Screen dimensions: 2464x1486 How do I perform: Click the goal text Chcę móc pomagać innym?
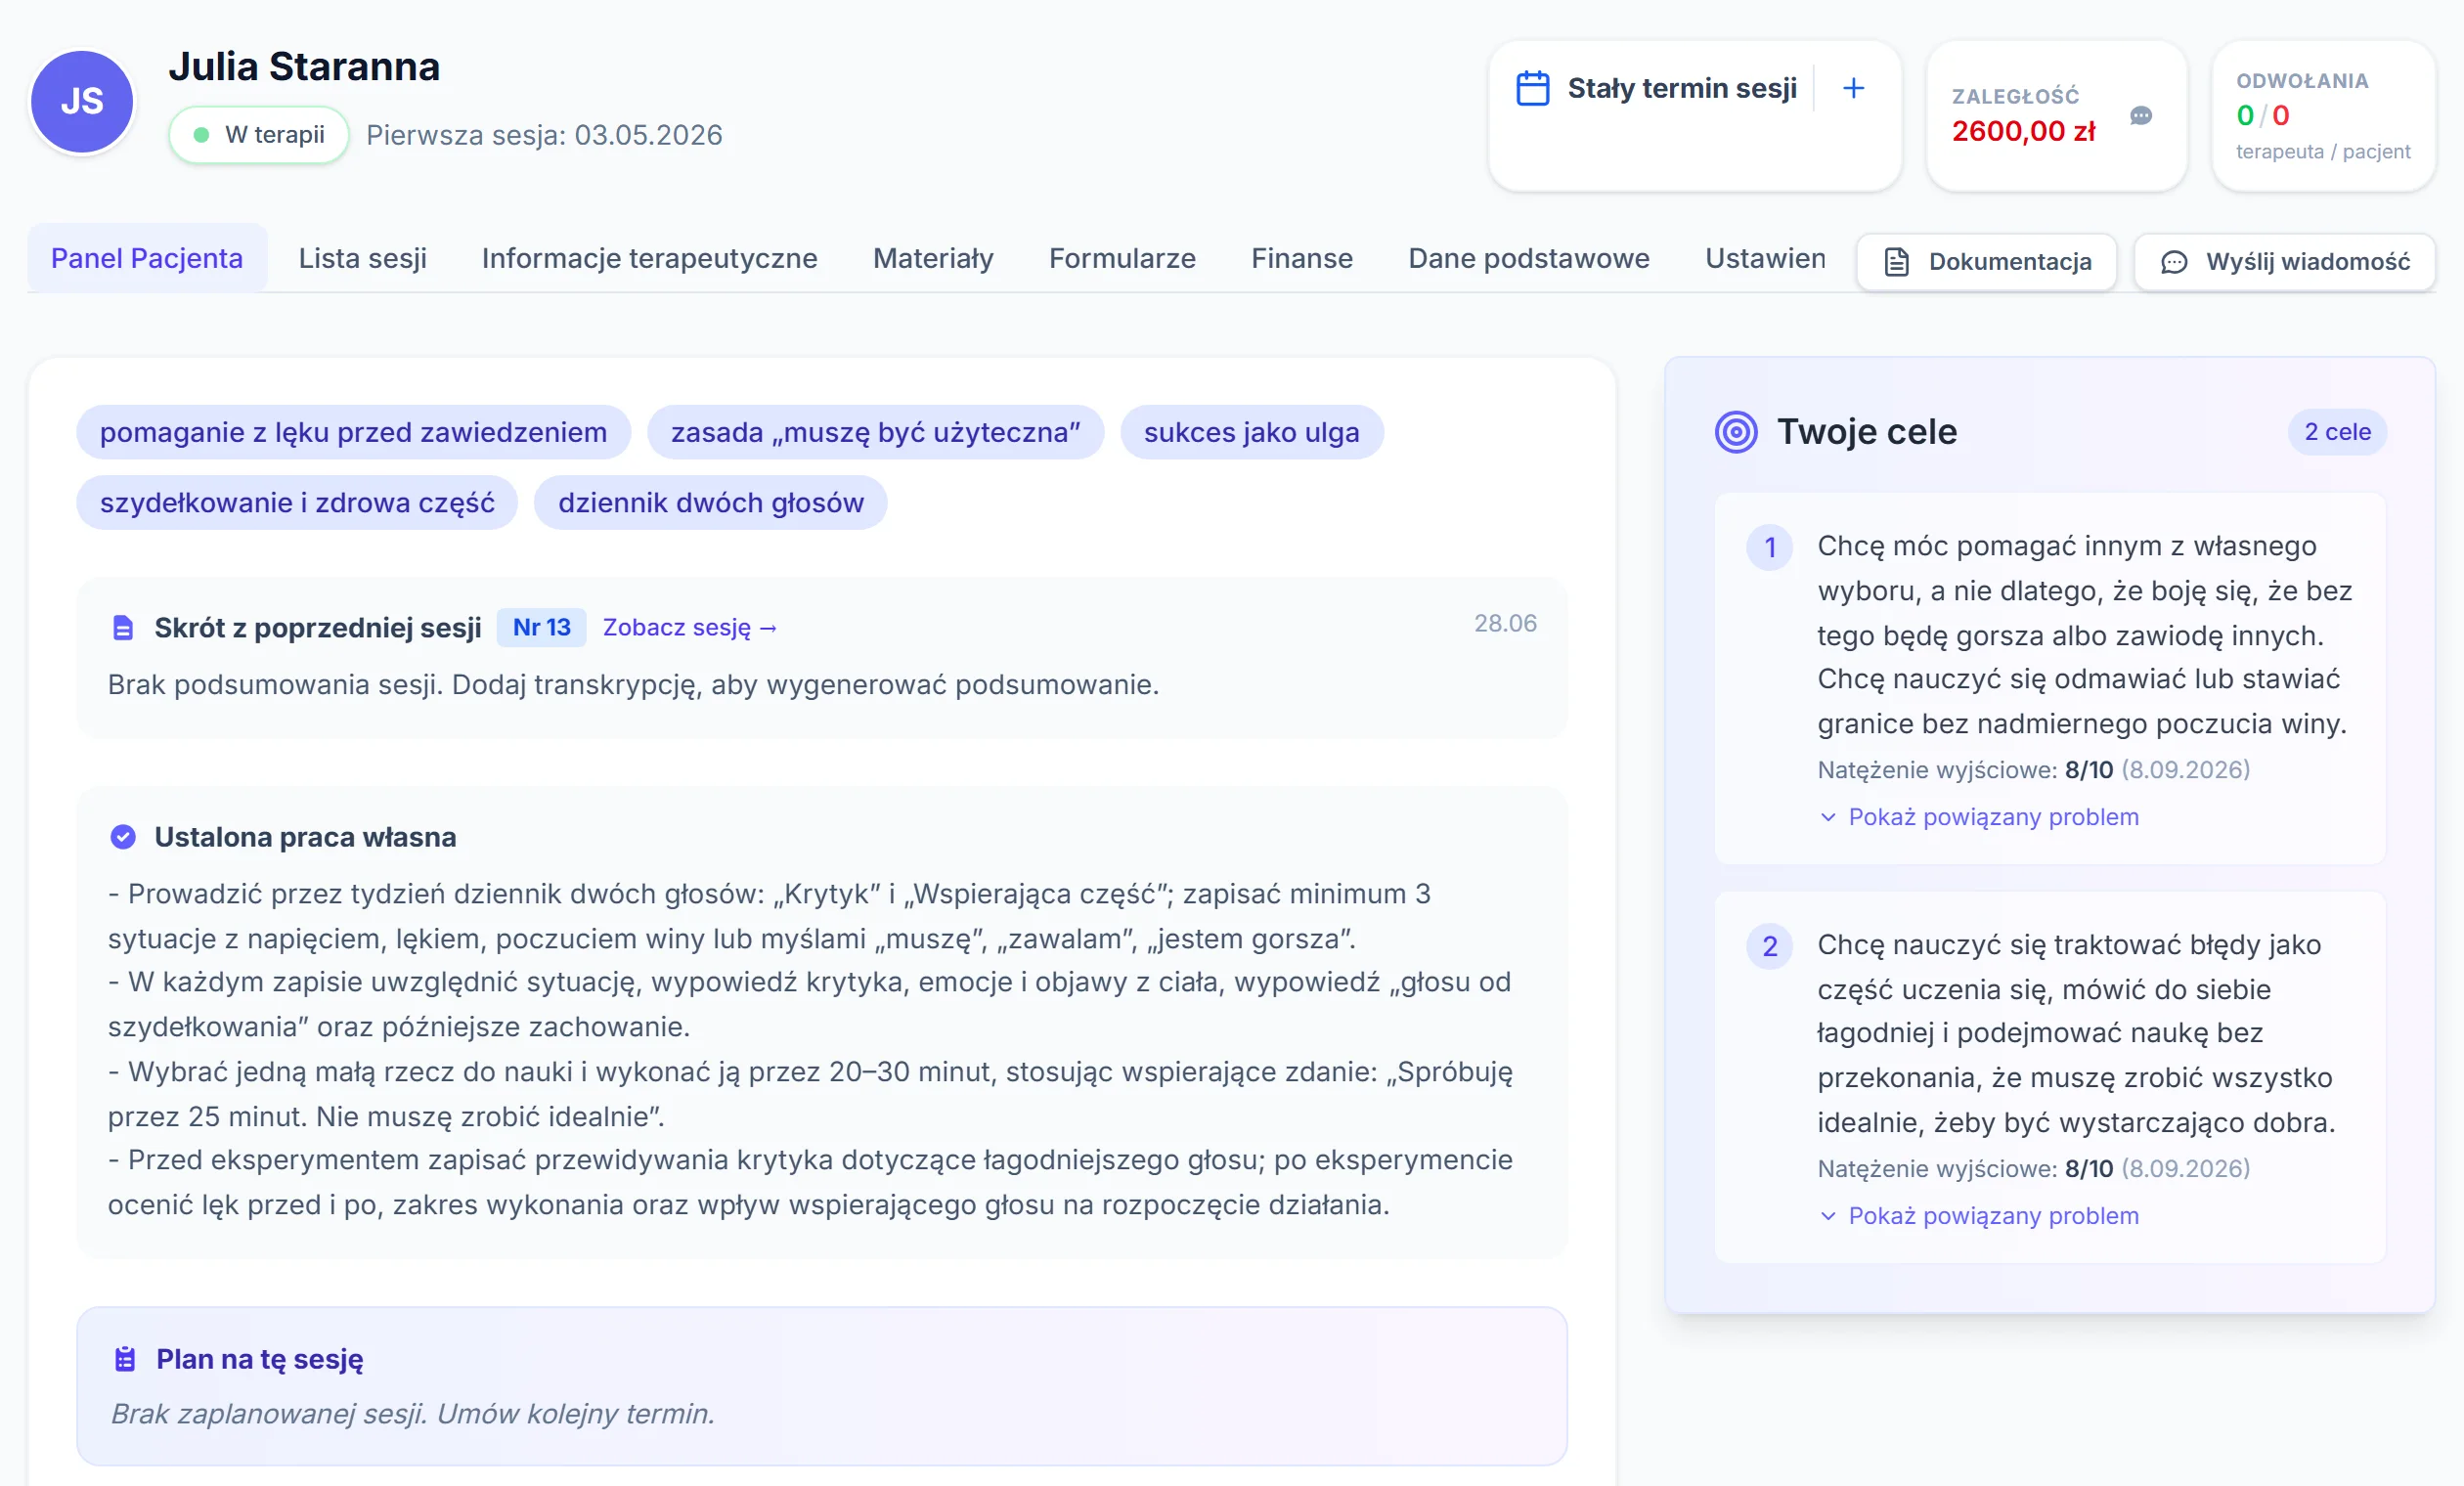(2083, 635)
